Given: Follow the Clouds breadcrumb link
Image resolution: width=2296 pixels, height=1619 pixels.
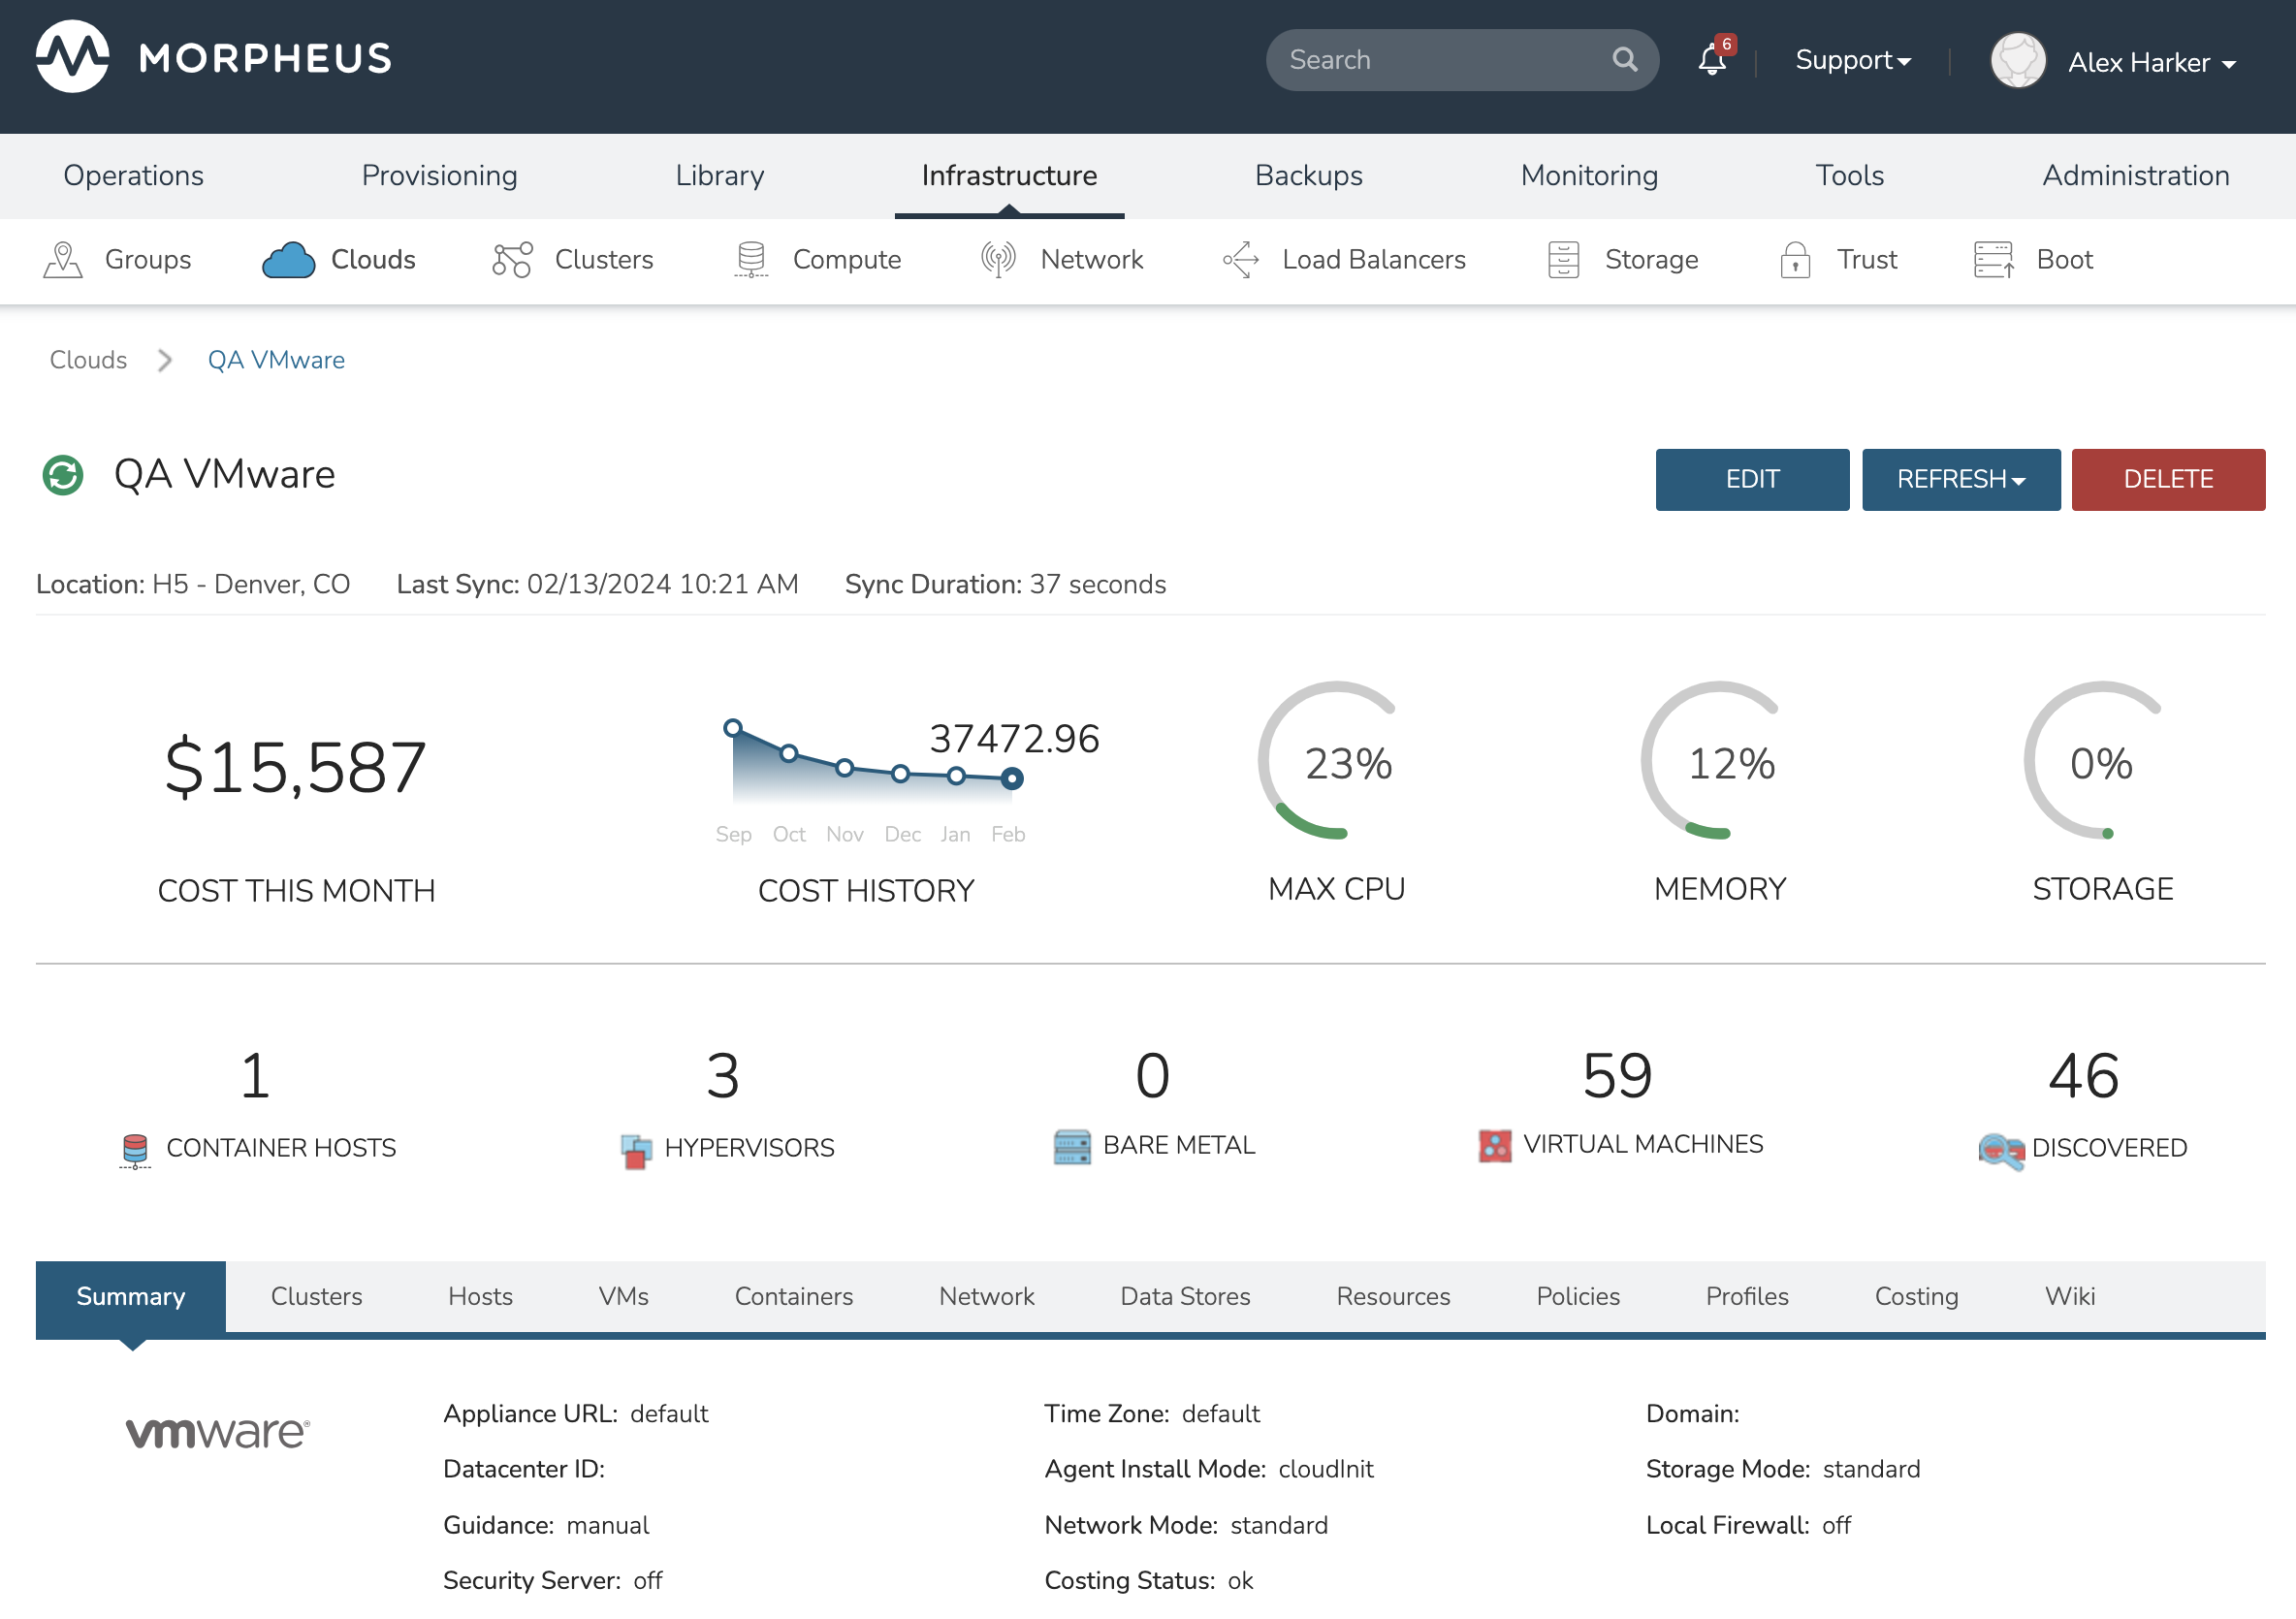Looking at the screenshot, I should tap(88, 360).
